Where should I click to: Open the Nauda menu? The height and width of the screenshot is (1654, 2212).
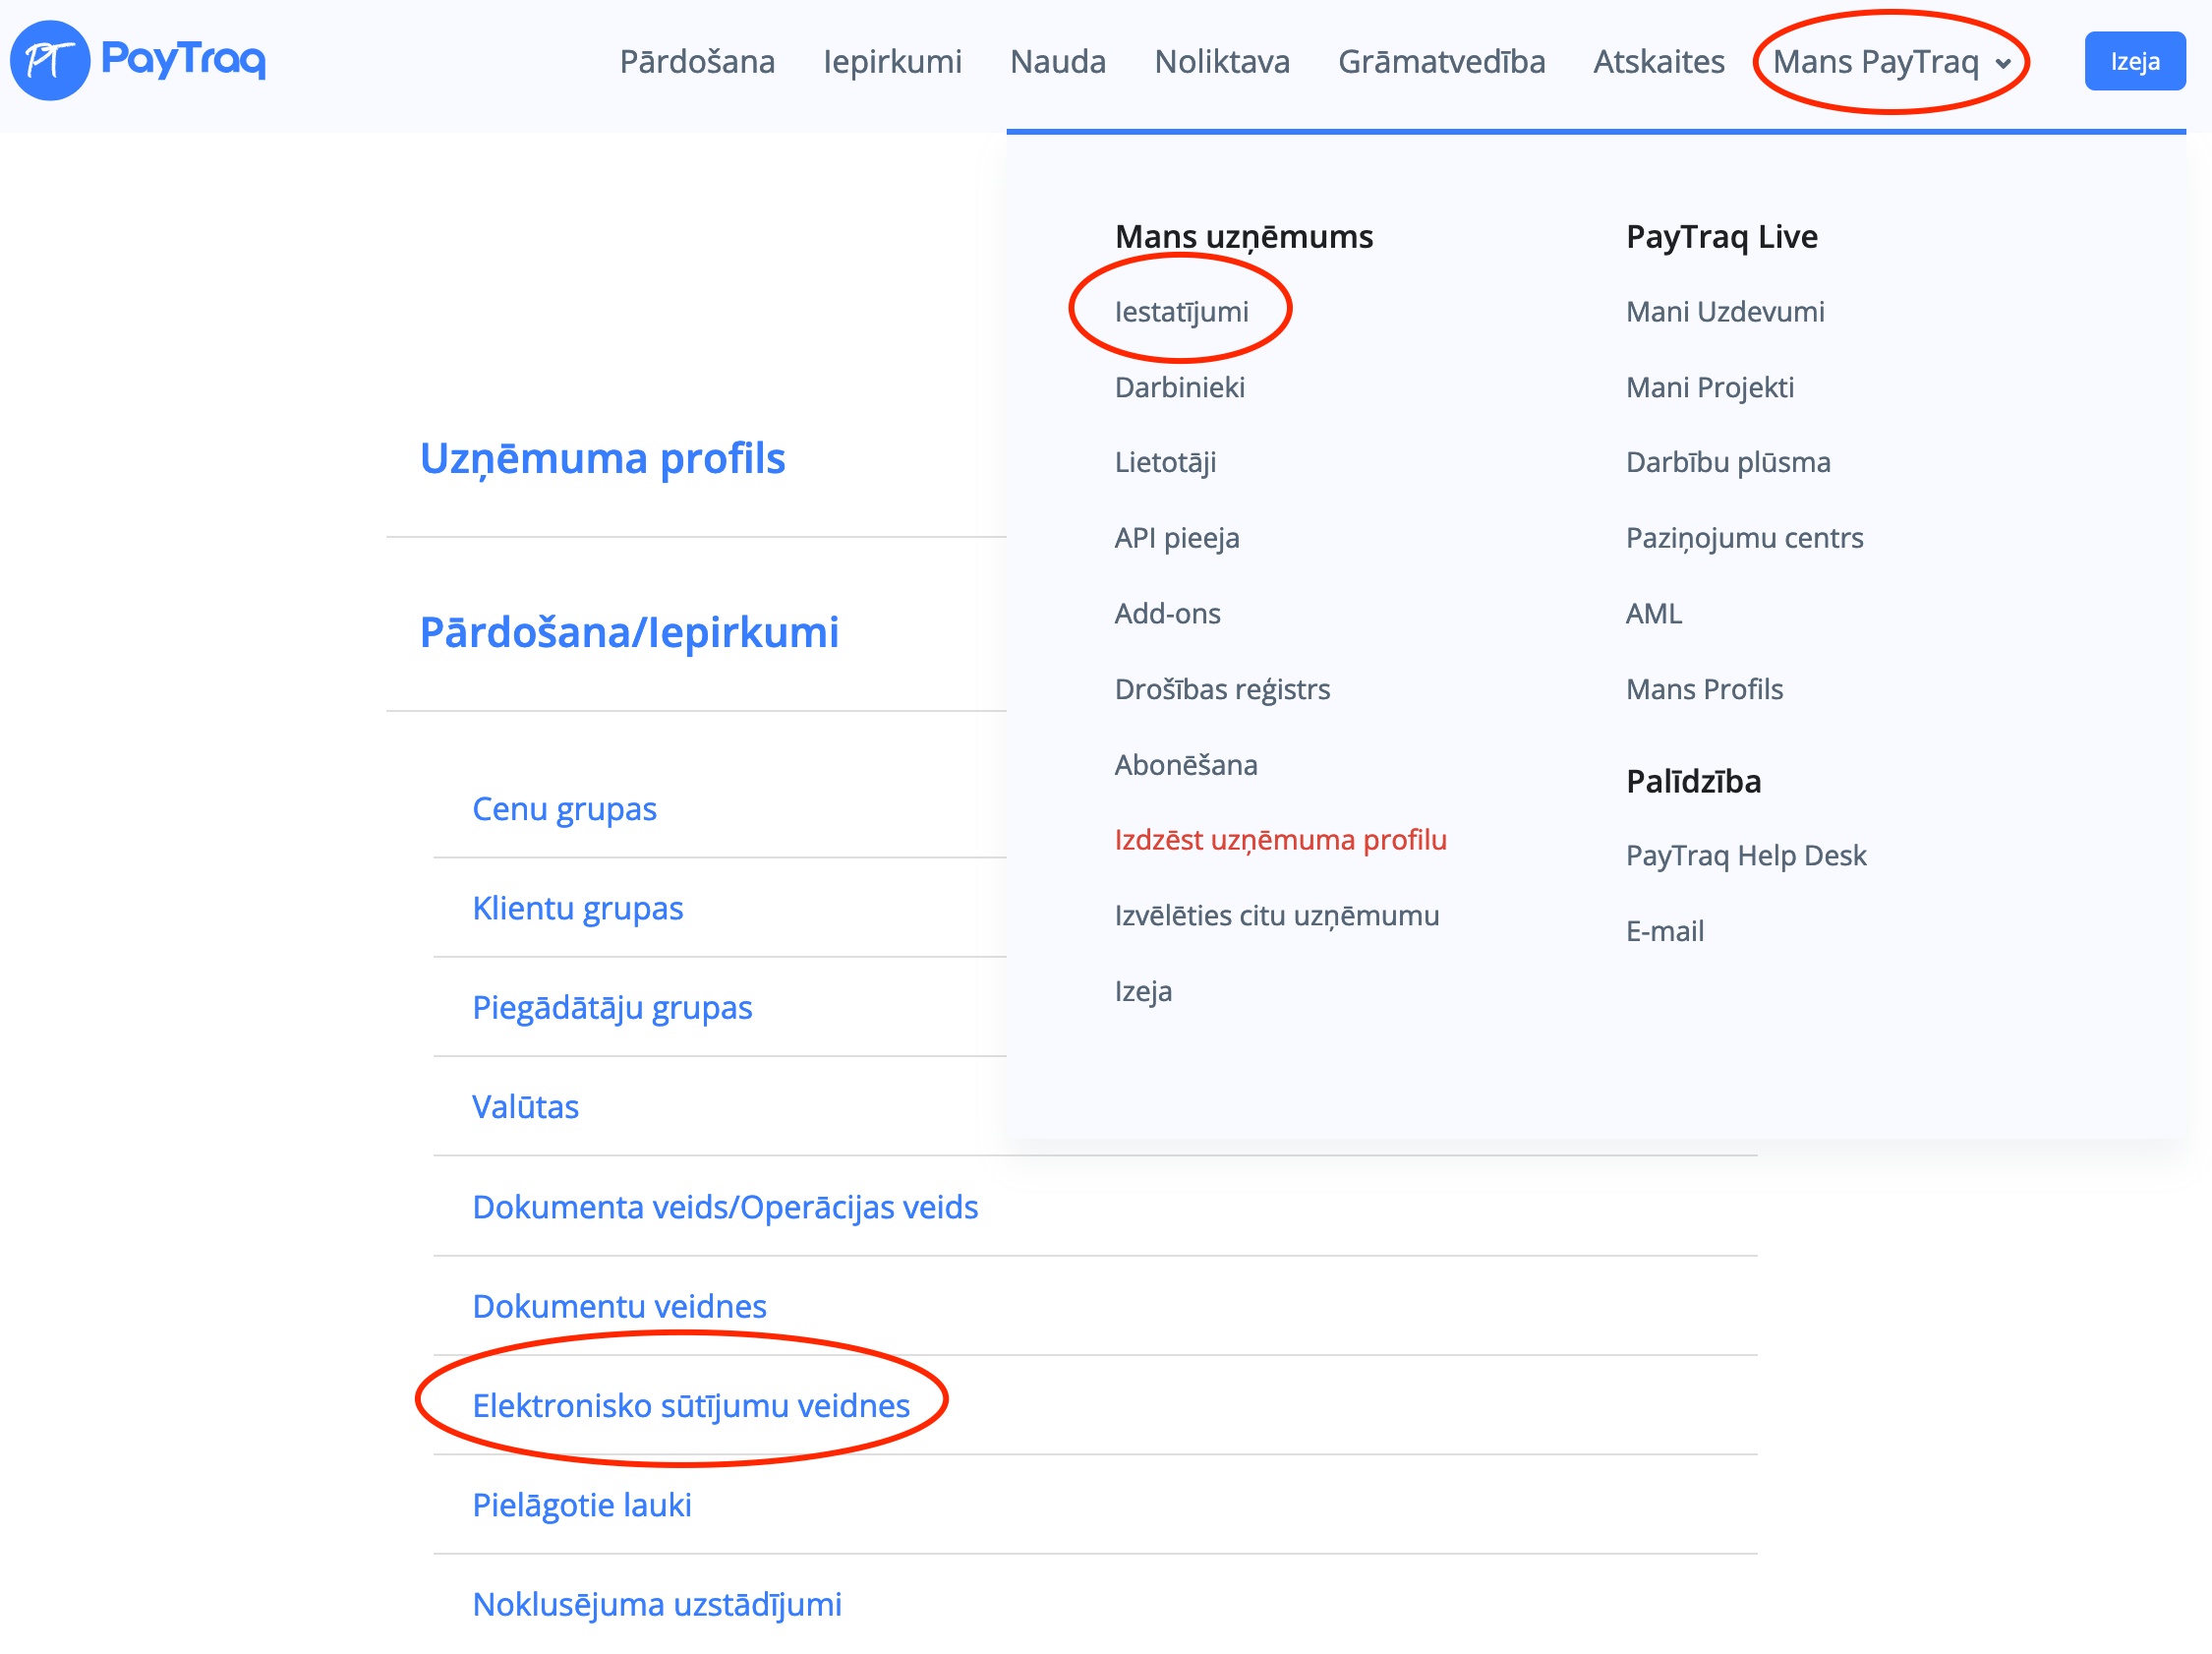(1057, 62)
